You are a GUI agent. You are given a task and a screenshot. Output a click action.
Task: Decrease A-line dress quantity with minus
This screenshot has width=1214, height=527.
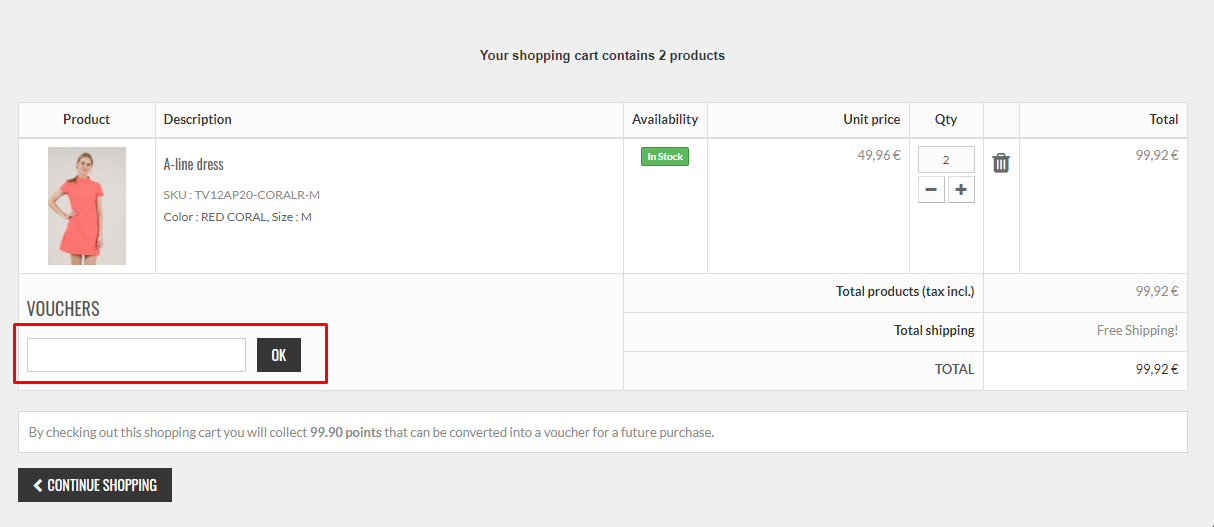(x=931, y=189)
